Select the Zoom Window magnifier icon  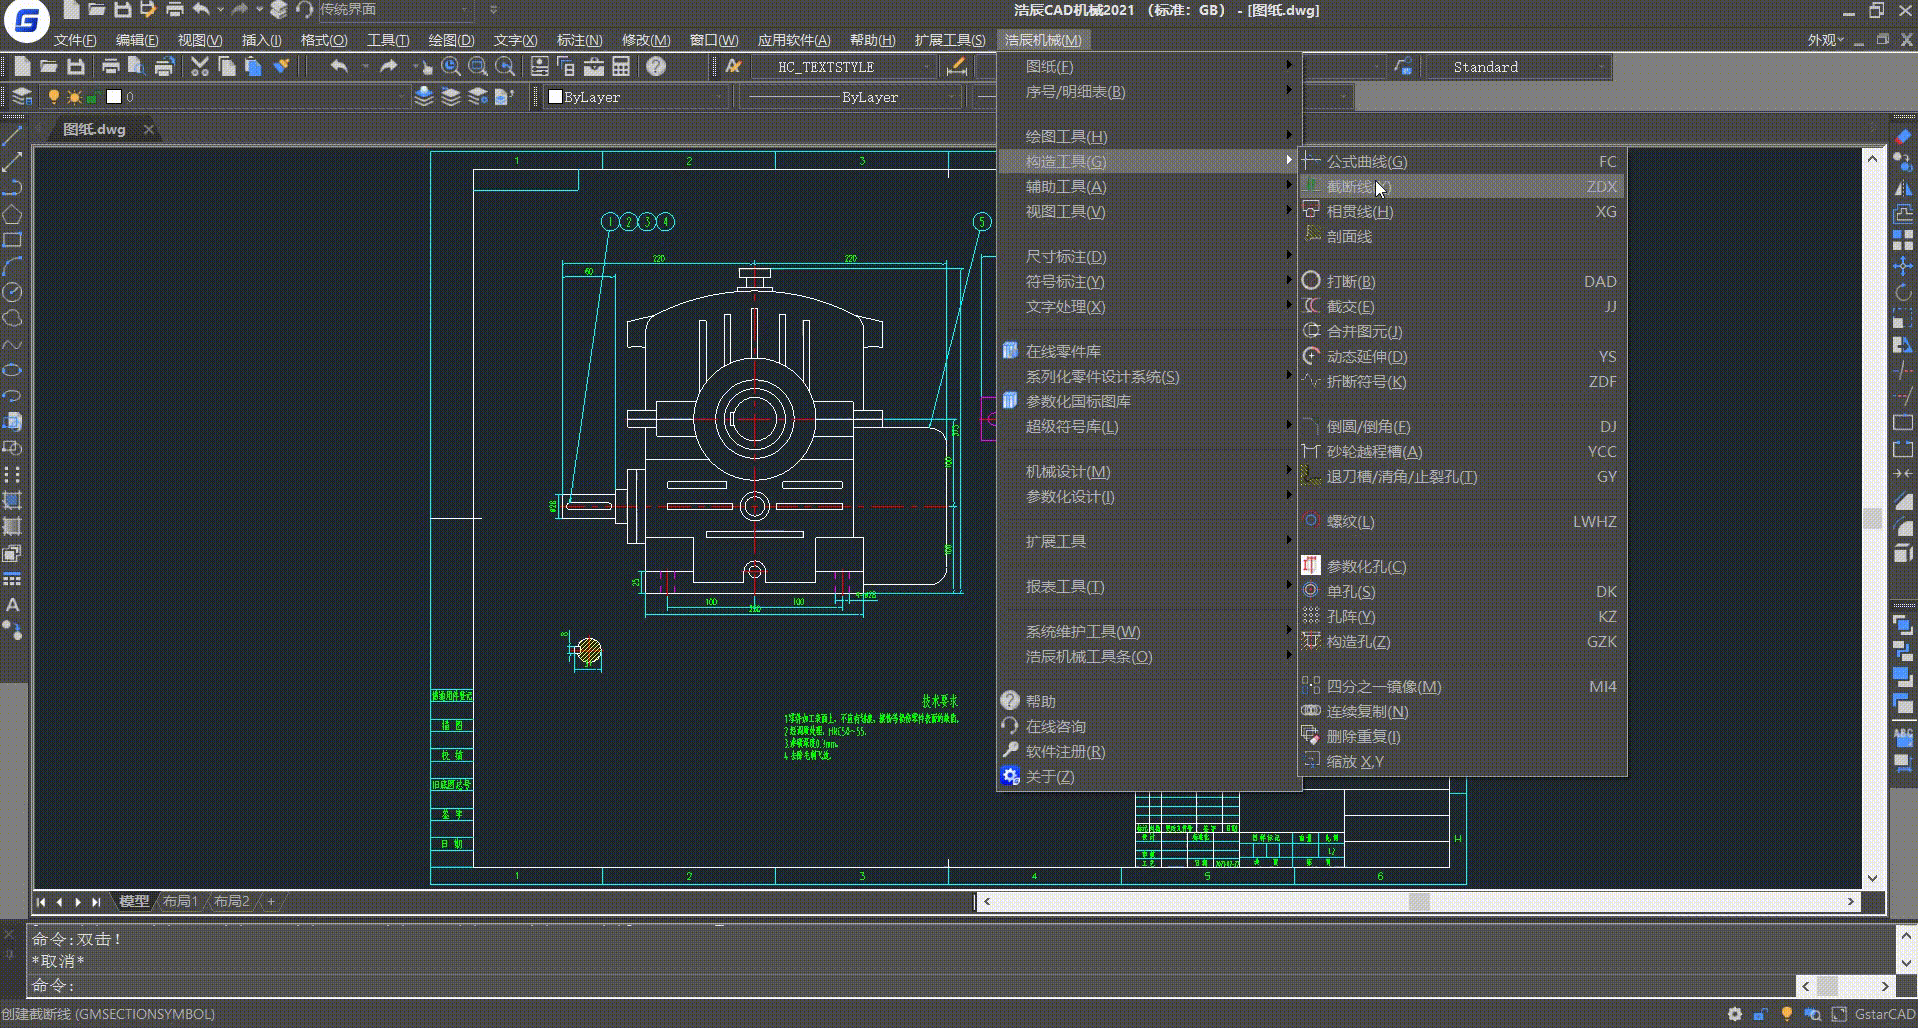click(x=478, y=67)
